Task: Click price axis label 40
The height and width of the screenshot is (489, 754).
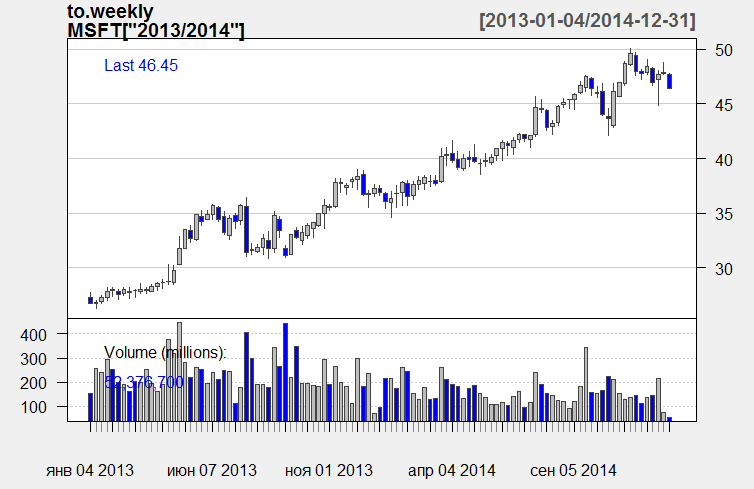Action: click(724, 159)
